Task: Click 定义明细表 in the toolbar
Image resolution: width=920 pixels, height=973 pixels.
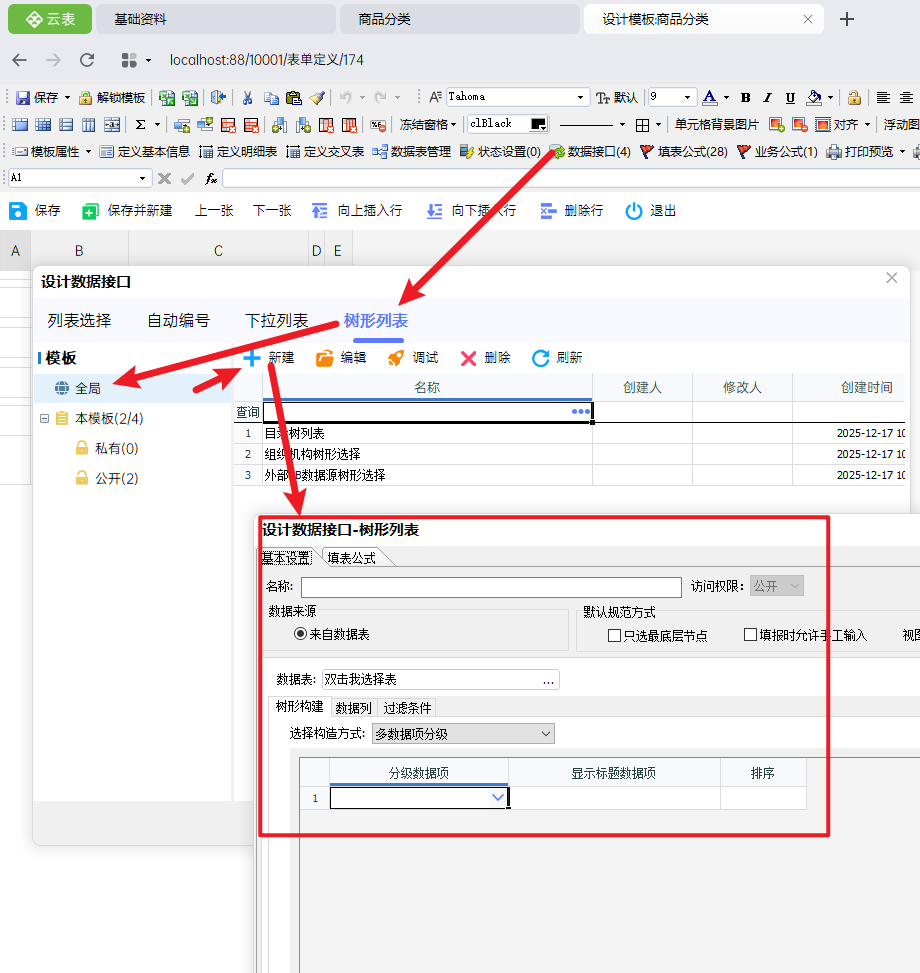Action: click(x=238, y=151)
